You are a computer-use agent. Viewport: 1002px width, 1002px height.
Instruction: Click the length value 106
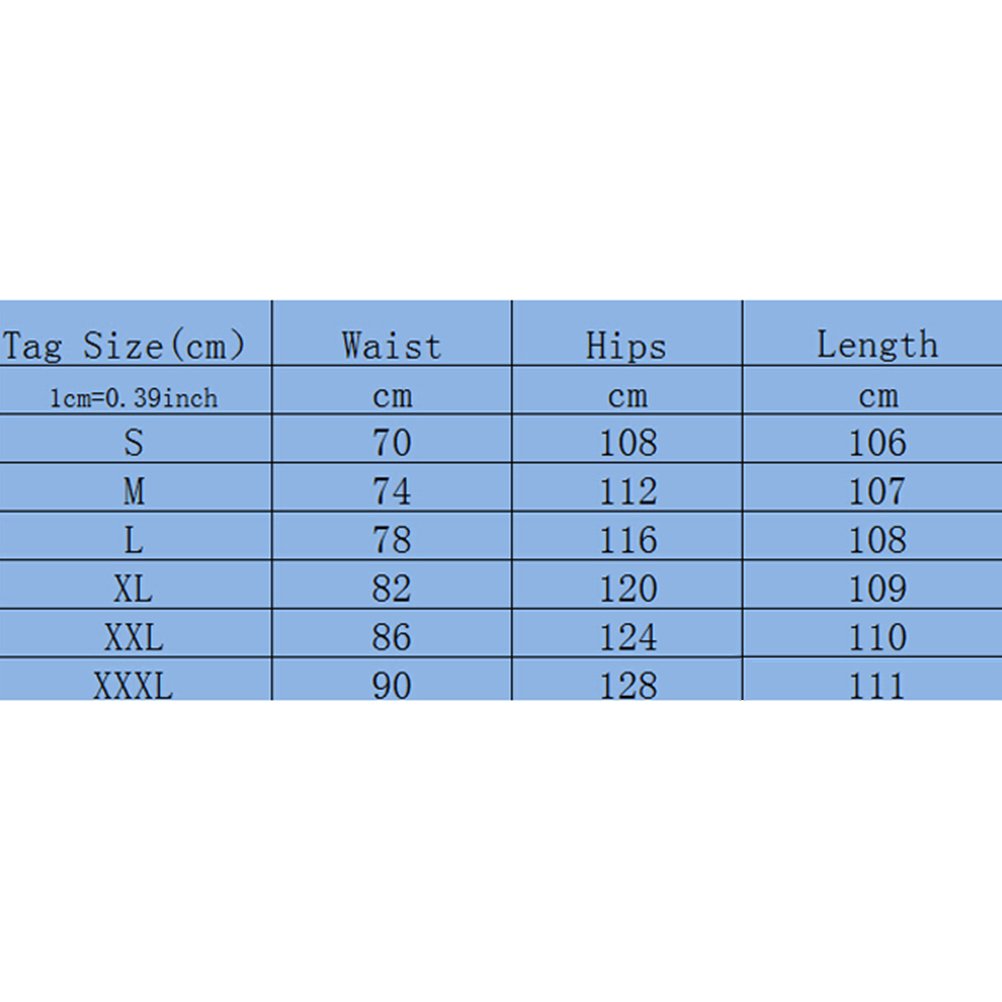click(x=877, y=442)
